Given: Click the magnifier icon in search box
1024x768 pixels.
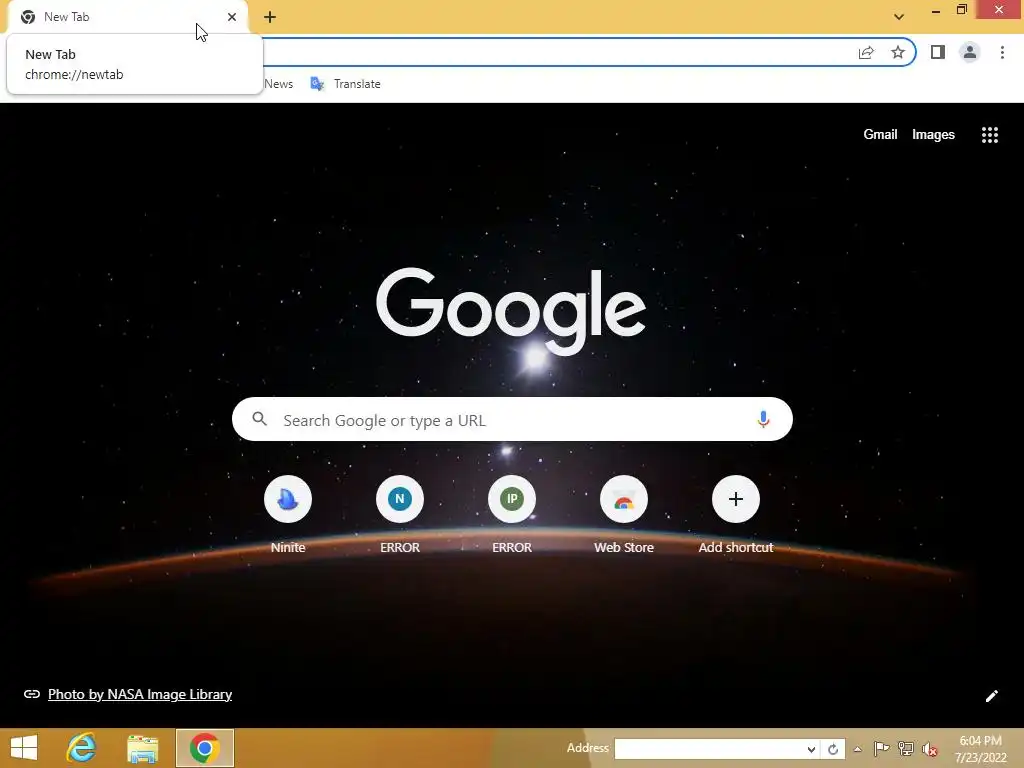Looking at the screenshot, I should pos(259,419).
